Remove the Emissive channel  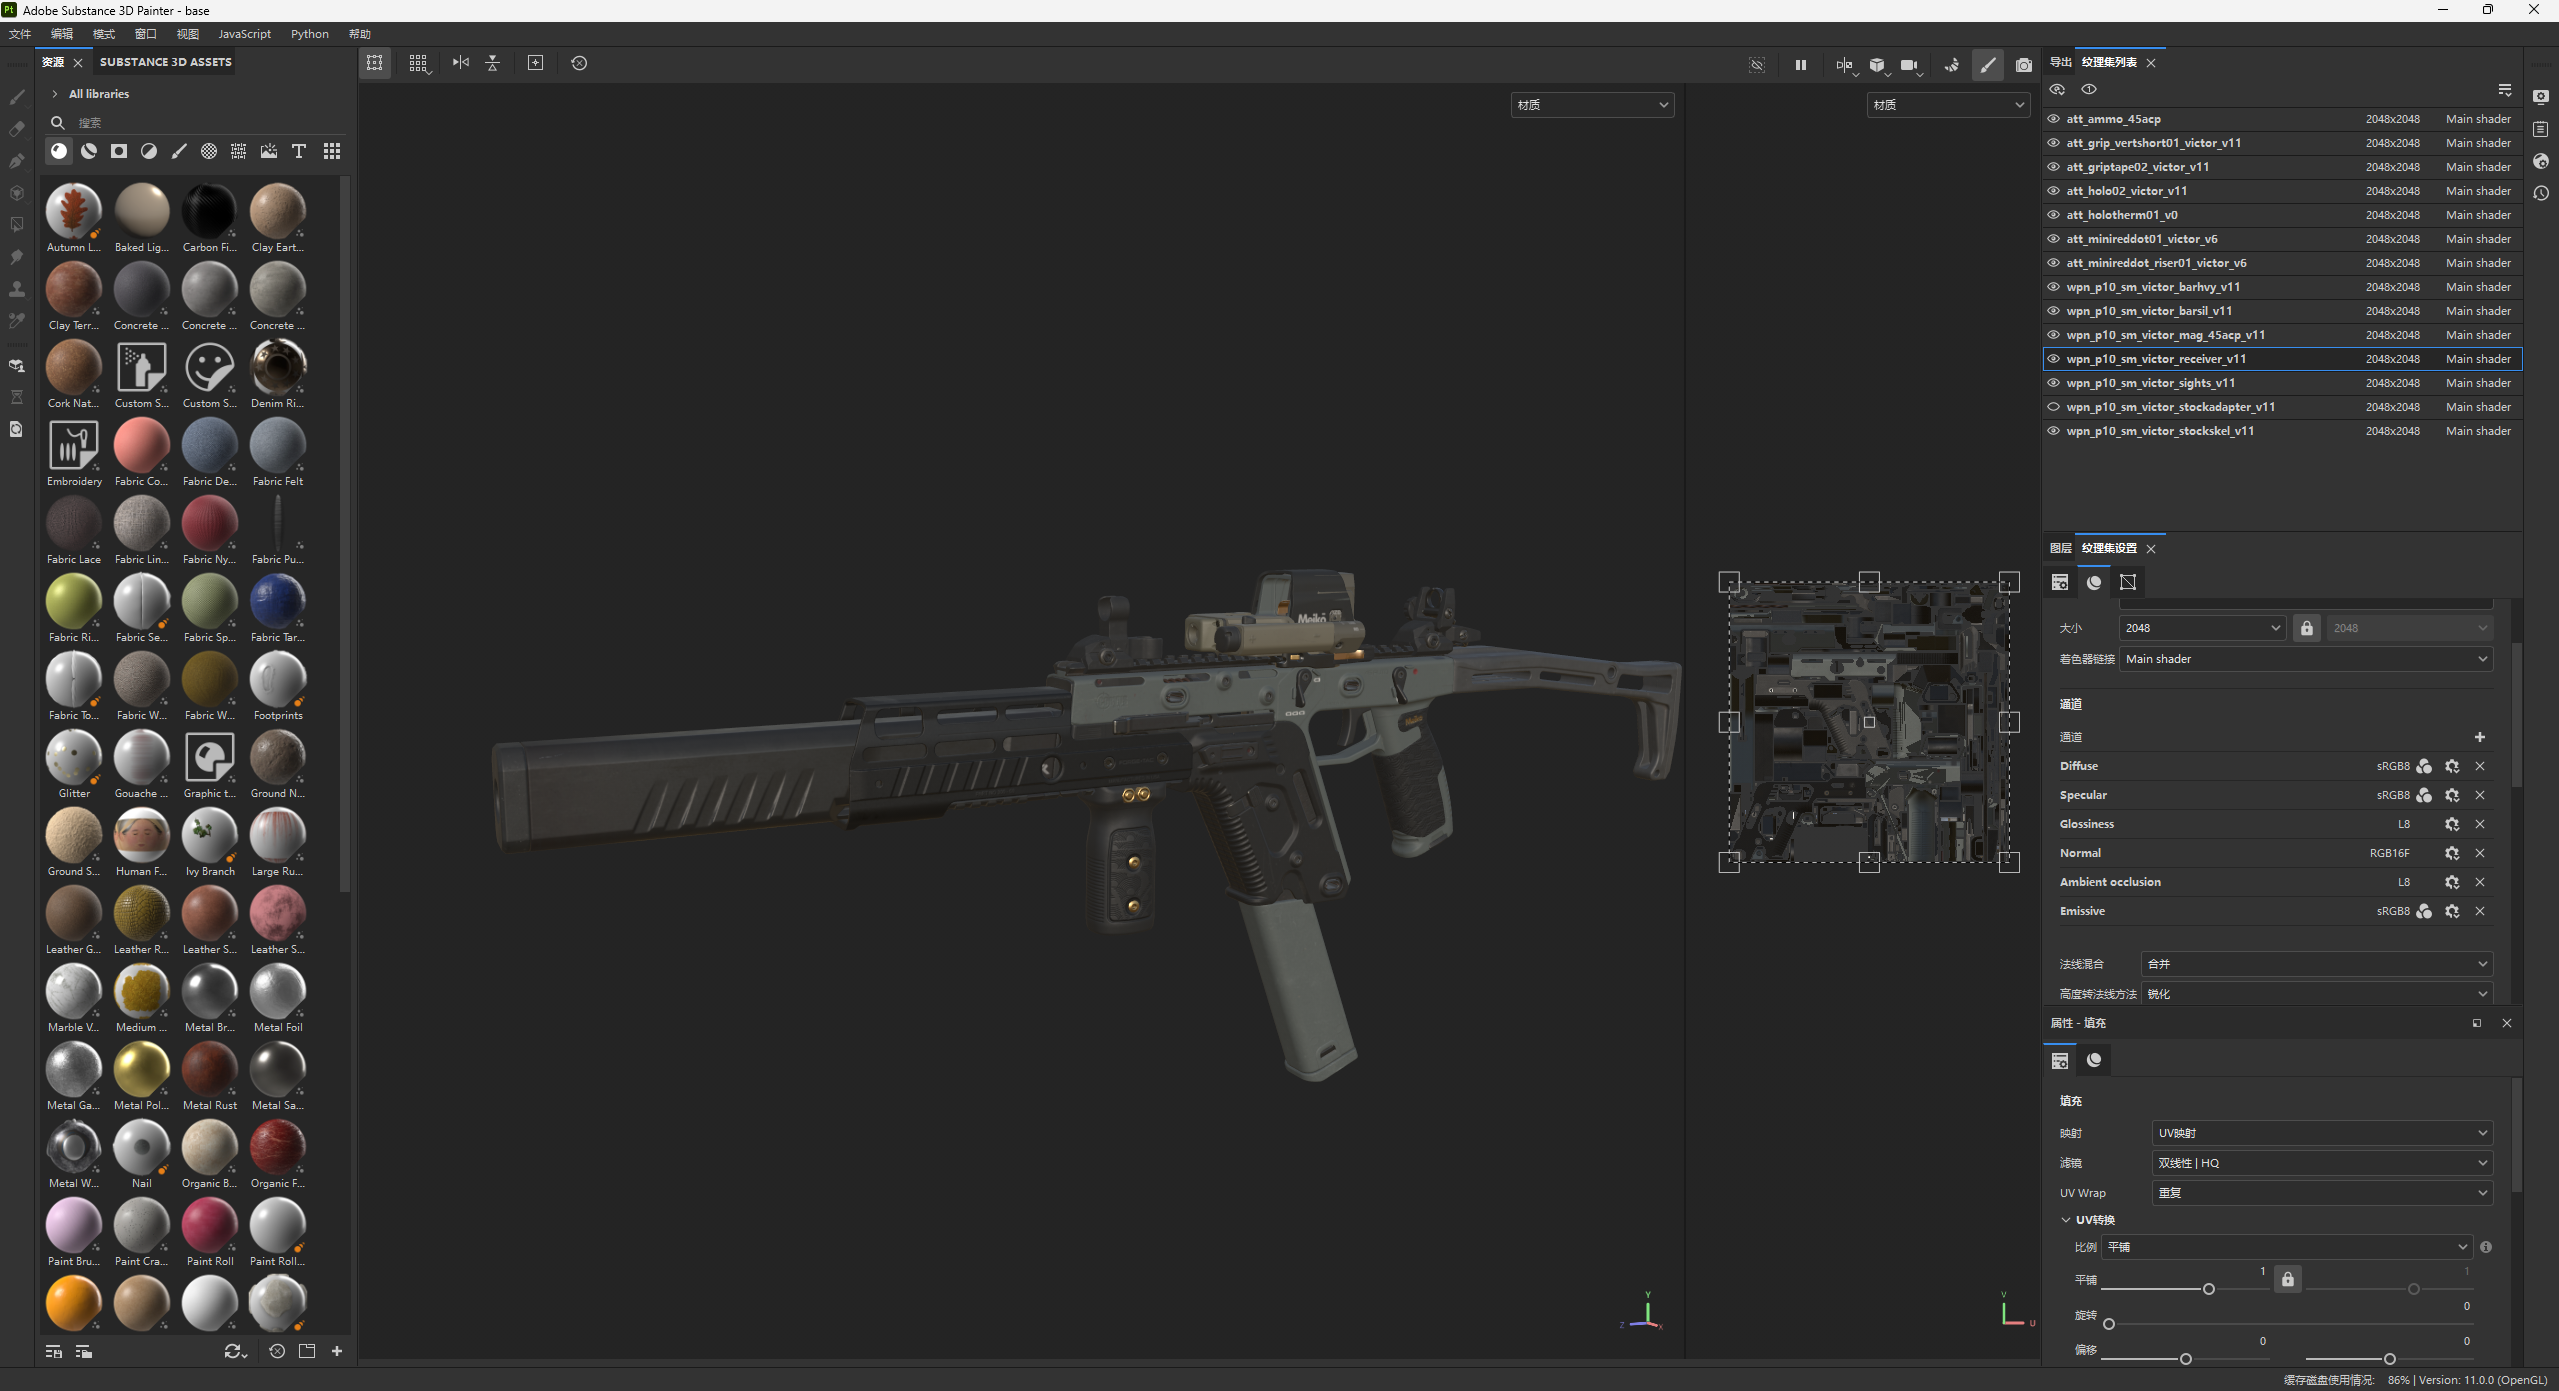tap(2479, 911)
